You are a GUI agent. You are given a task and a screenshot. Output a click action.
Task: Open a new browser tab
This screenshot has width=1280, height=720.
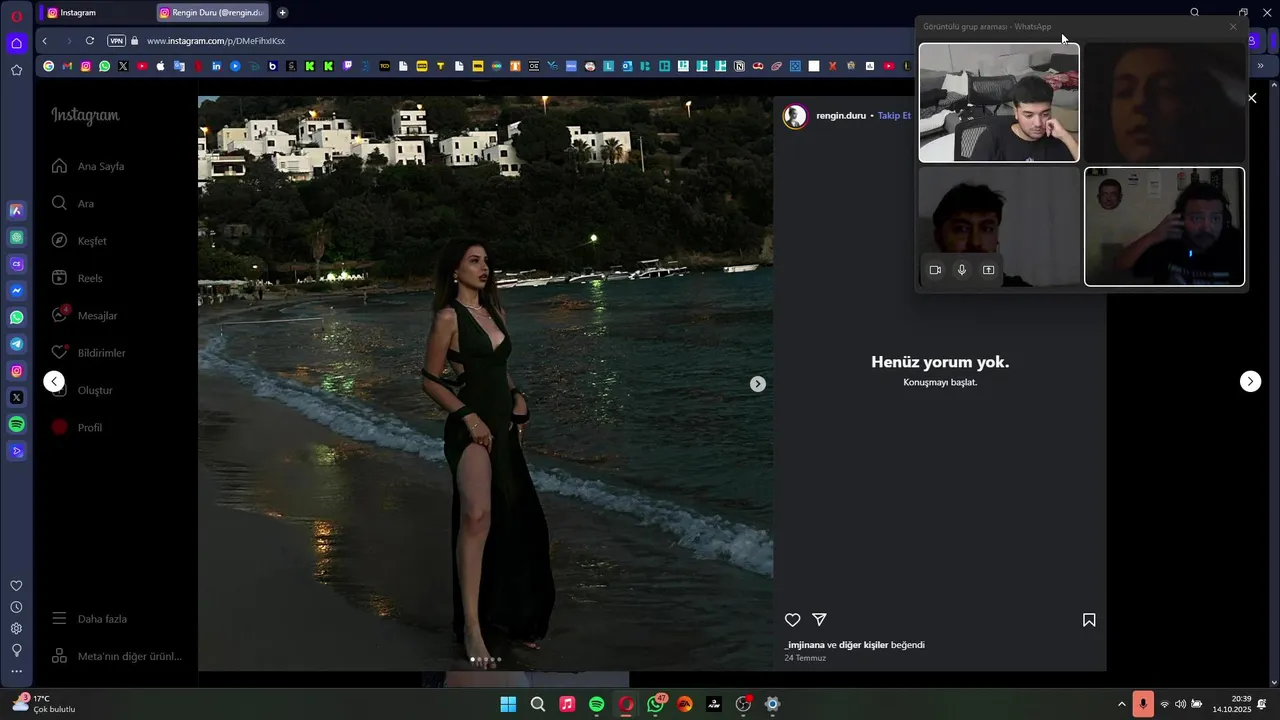click(283, 13)
